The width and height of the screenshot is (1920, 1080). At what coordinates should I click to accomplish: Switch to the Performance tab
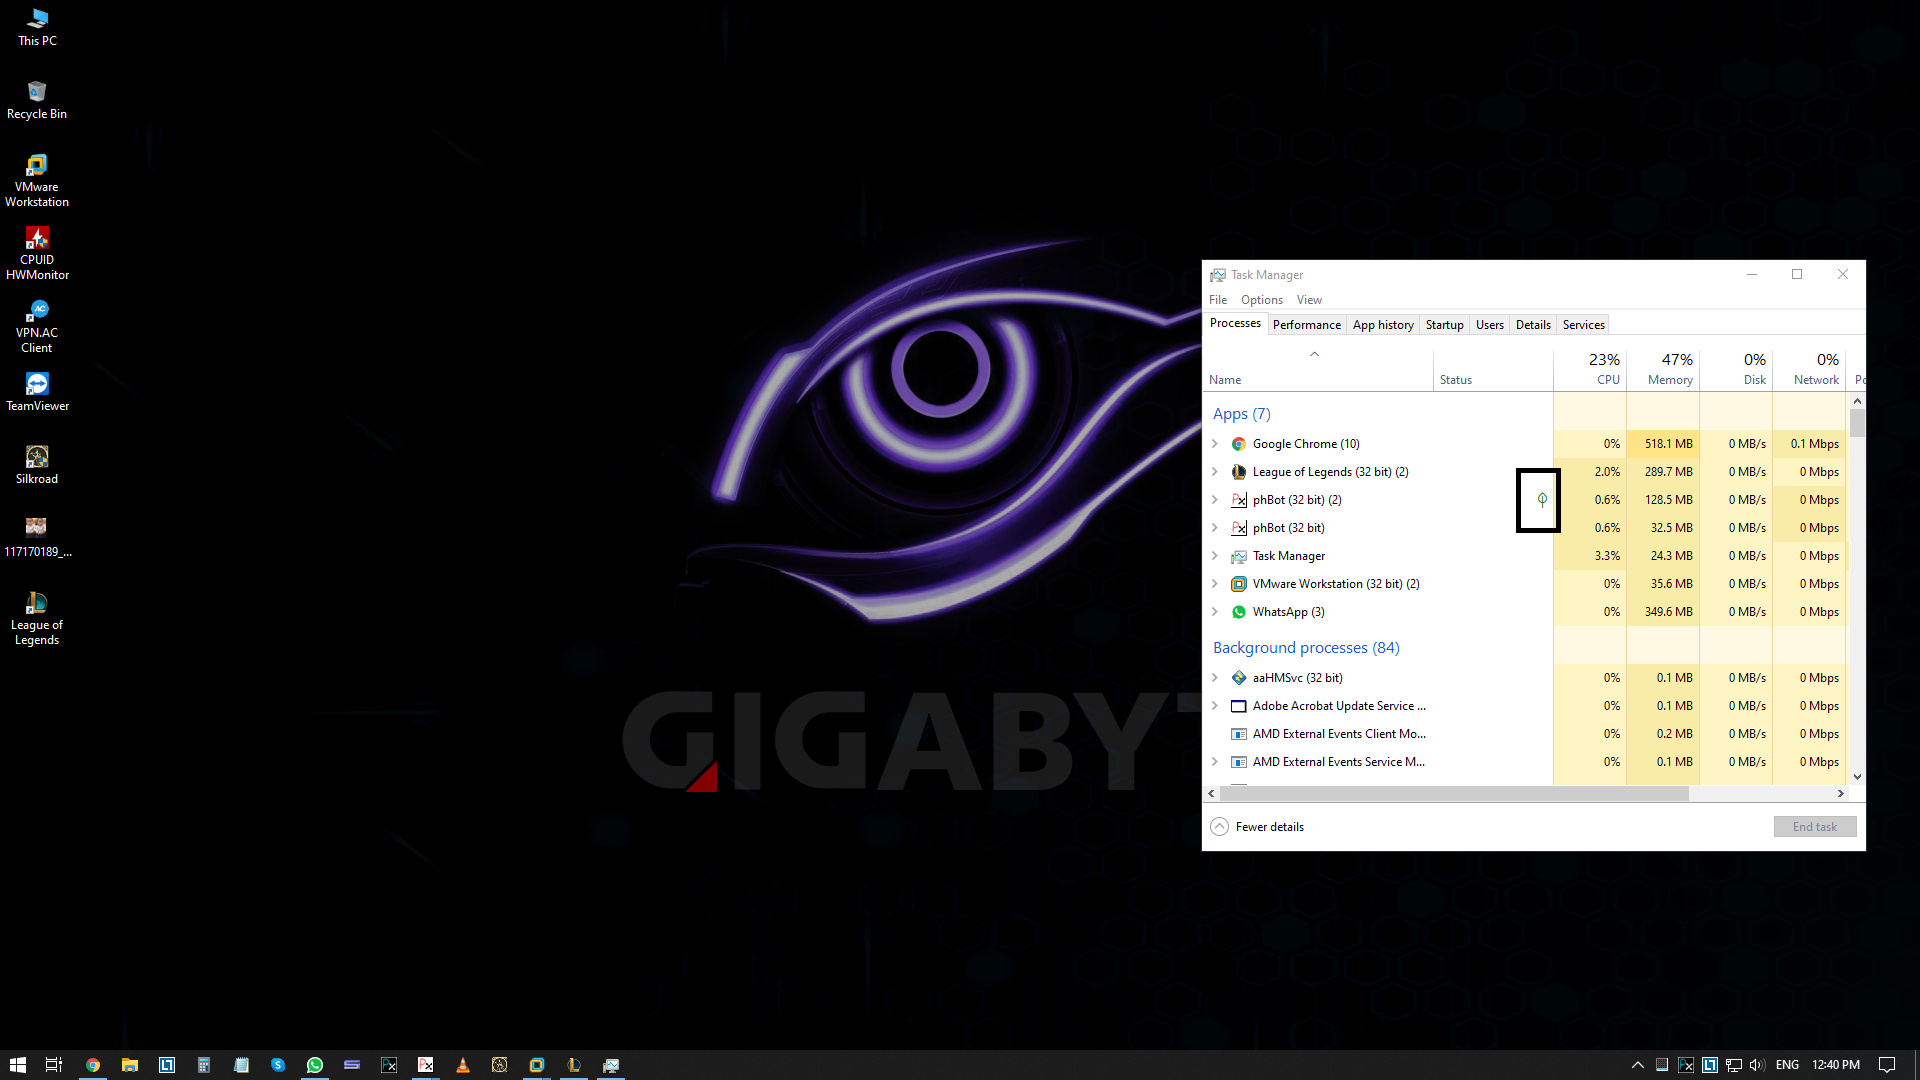pos(1306,325)
